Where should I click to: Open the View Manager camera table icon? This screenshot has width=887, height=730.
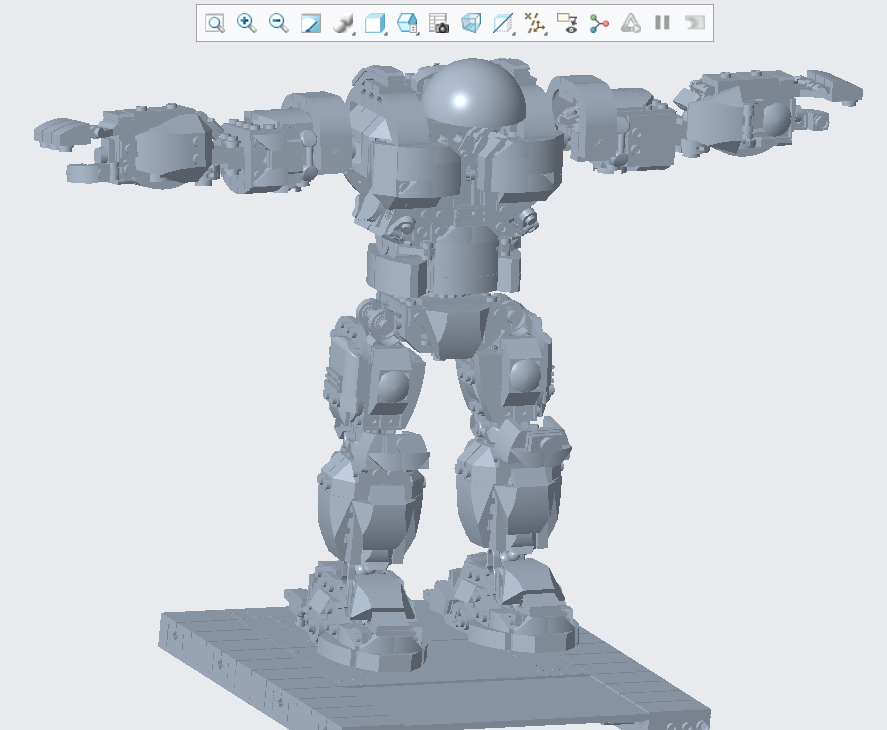439,23
